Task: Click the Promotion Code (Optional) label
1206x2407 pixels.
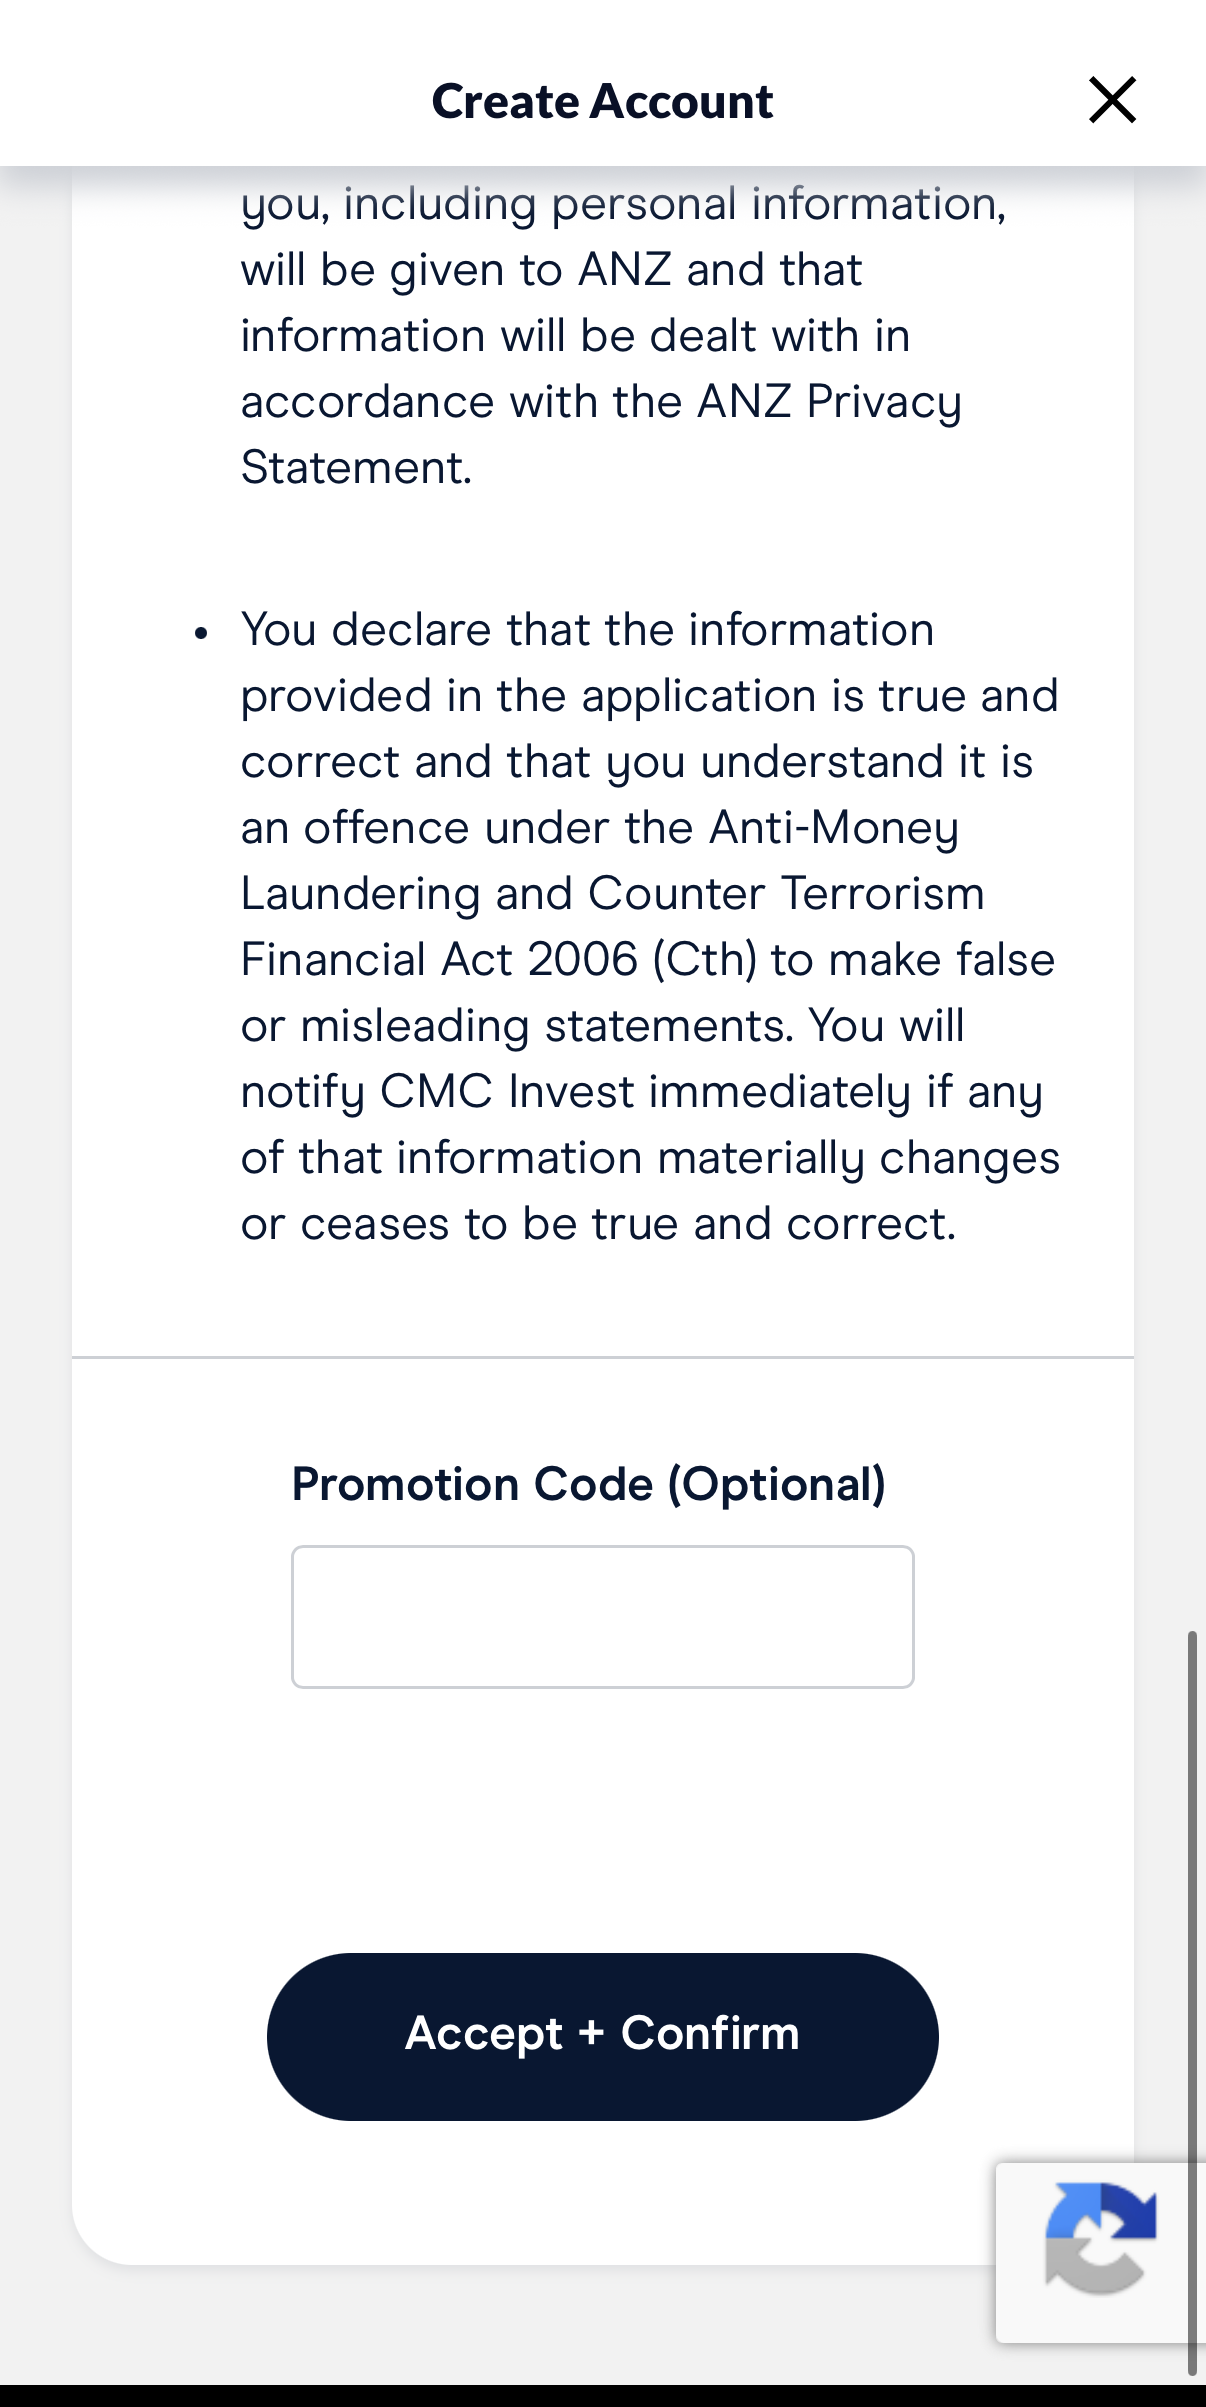Action: pyautogui.click(x=588, y=1483)
